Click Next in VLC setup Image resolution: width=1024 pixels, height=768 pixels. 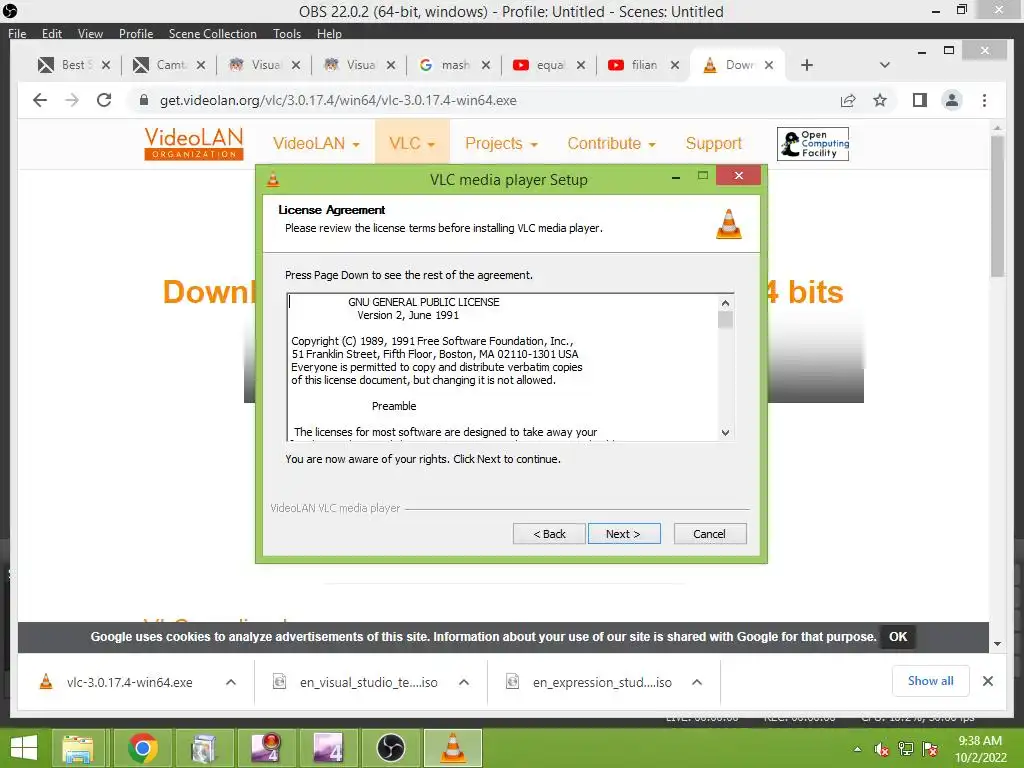[624, 534]
